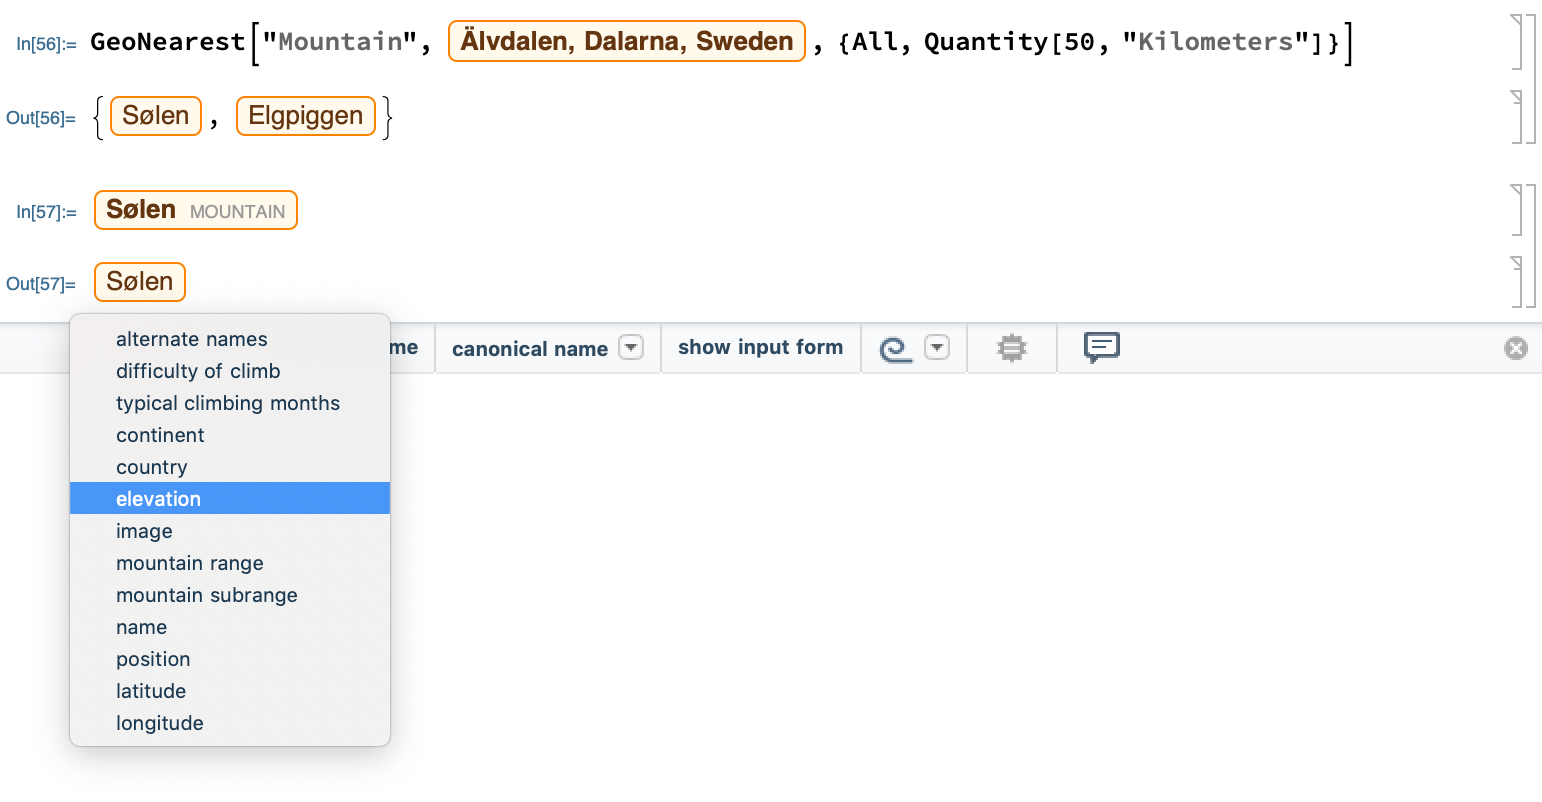Click the In[56]:= cell label
The image size is (1542, 802).
46,44
